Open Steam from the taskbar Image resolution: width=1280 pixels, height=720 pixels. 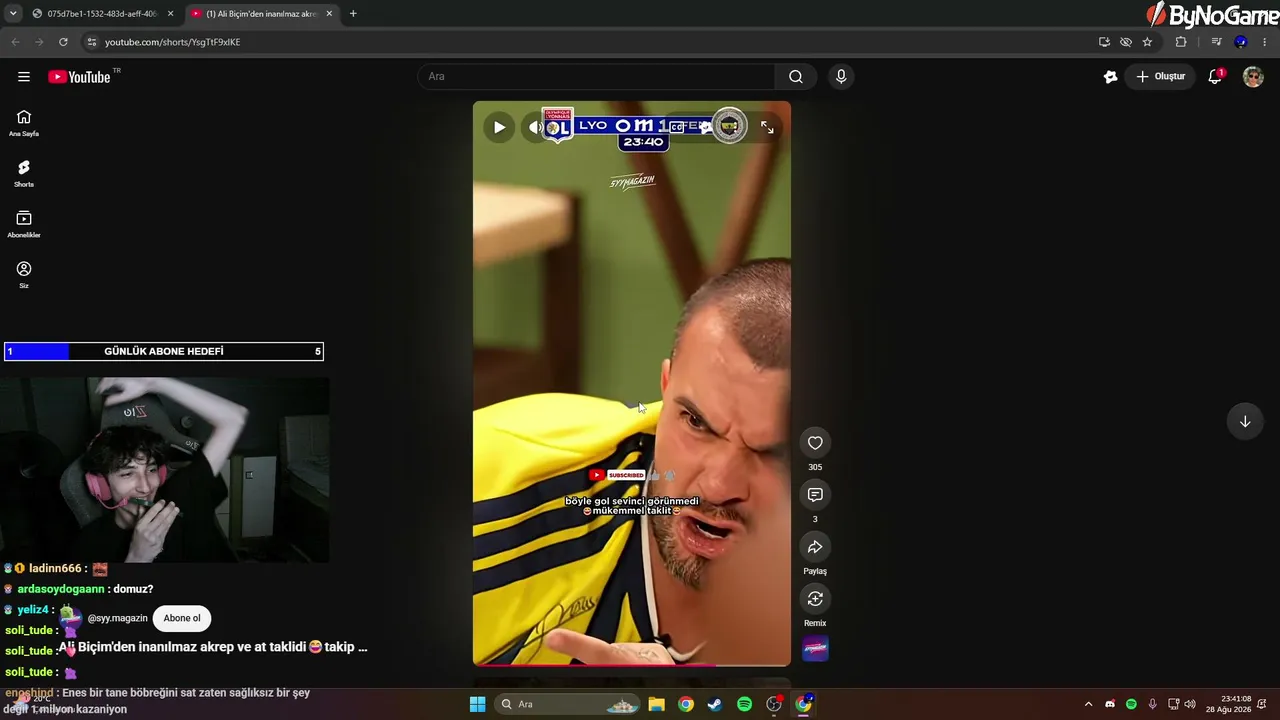tap(715, 704)
